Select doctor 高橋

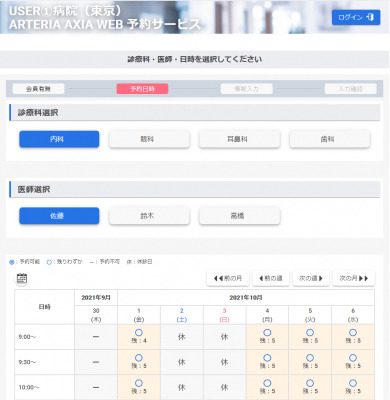click(239, 216)
